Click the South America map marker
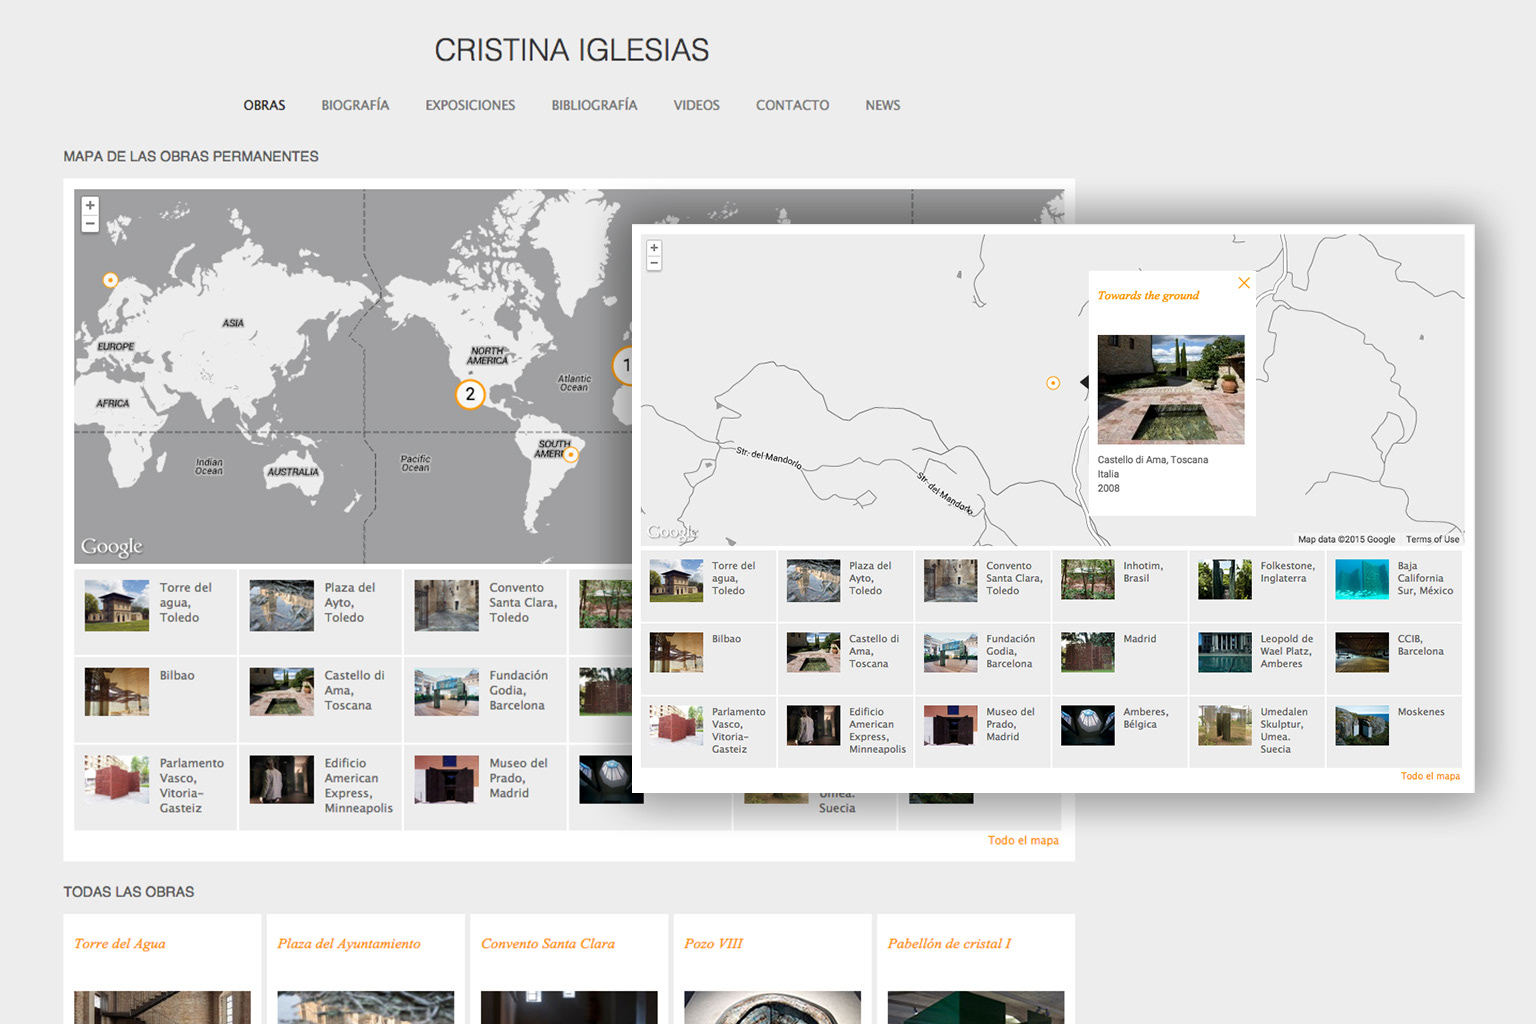The image size is (1536, 1024). point(571,454)
